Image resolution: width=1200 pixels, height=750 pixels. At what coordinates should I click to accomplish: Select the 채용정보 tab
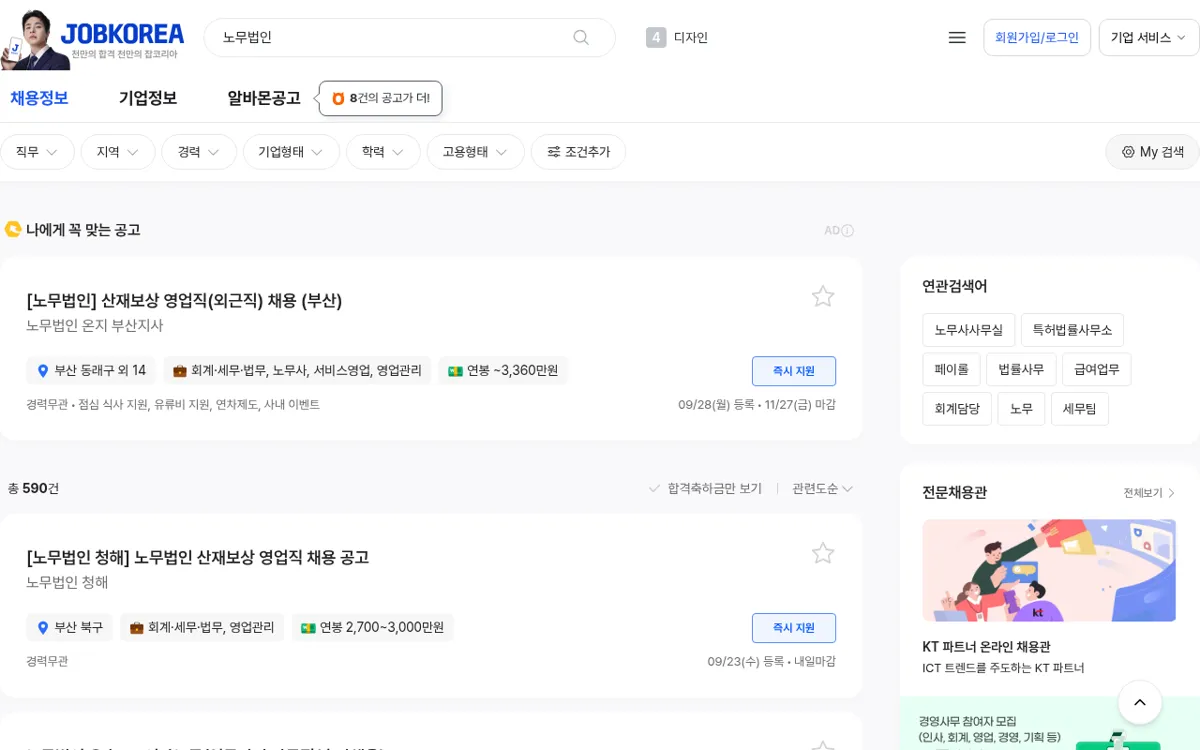(39, 98)
